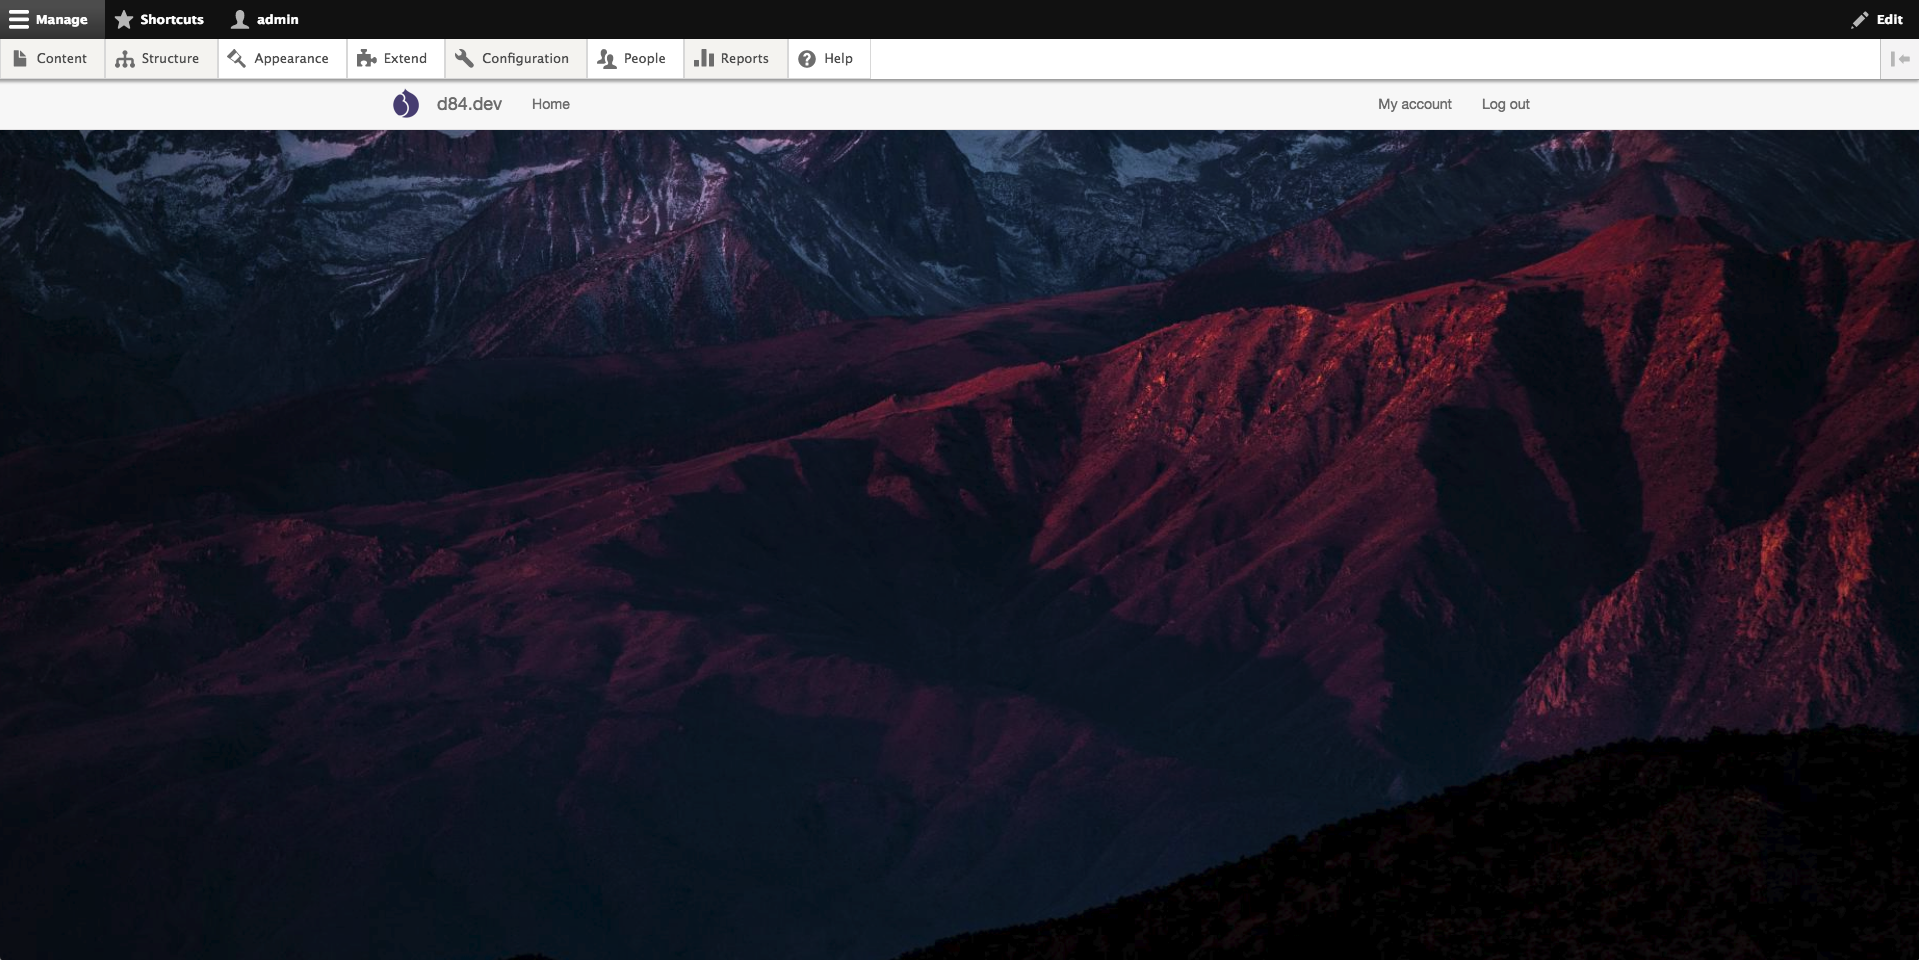Toggle the Manage toolbar tray
This screenshot has height=960, width=1919.
pos(50,20)
